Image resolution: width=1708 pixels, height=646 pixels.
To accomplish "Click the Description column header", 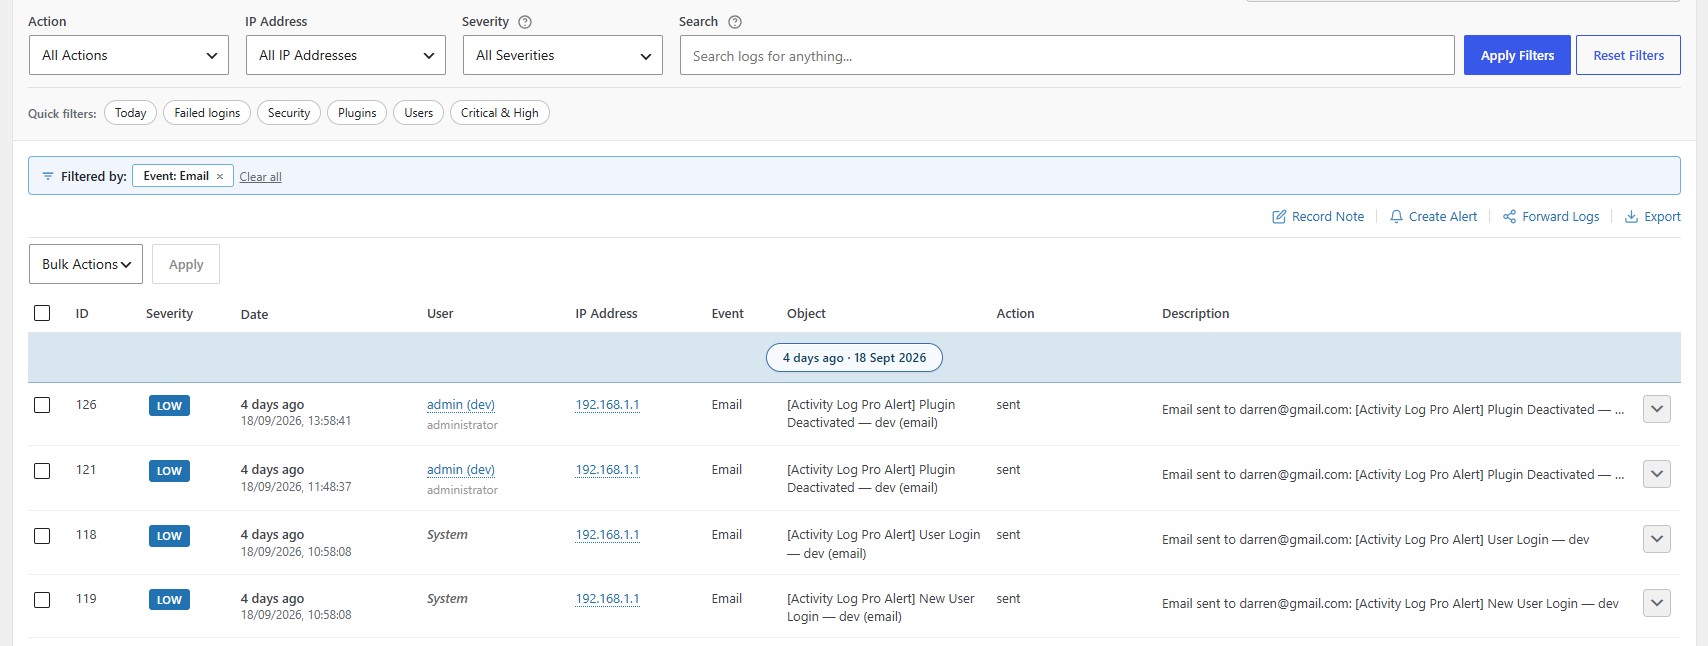I will coord(1195,314).
